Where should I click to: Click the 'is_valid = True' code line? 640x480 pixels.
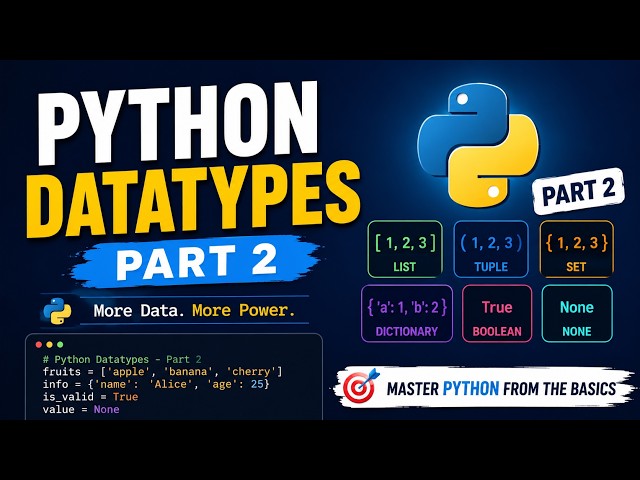coord(90,397)
